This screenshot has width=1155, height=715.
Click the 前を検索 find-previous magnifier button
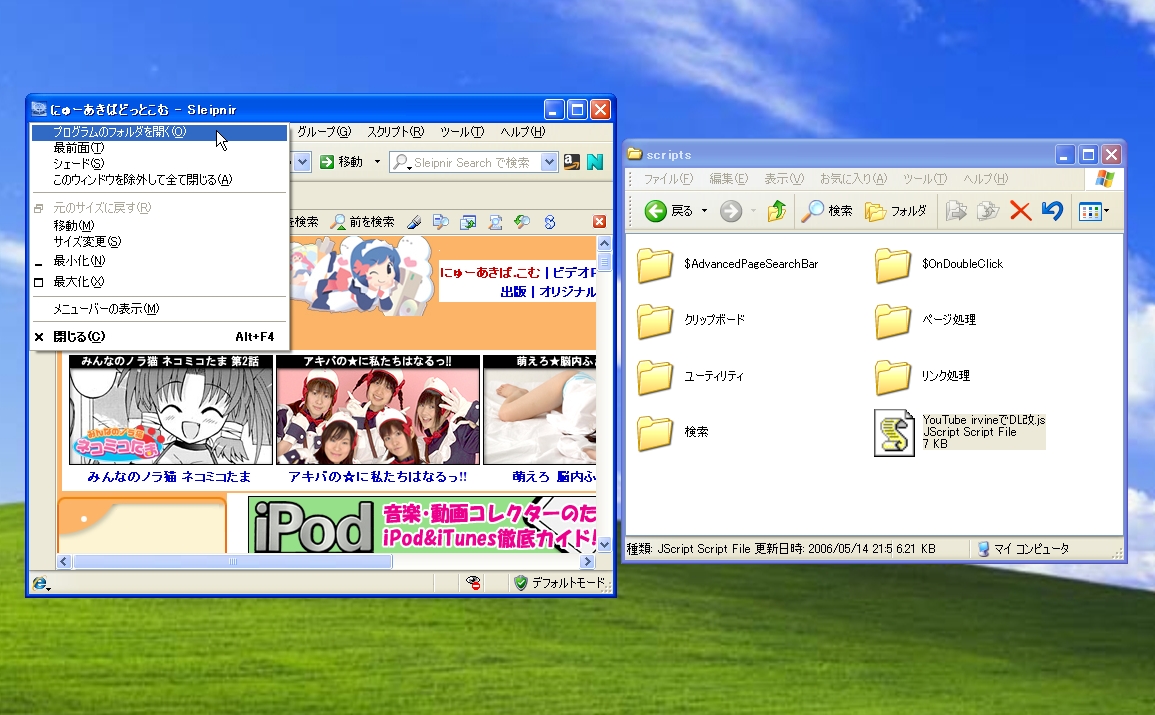pyautogui.click(x=362, y=222)
